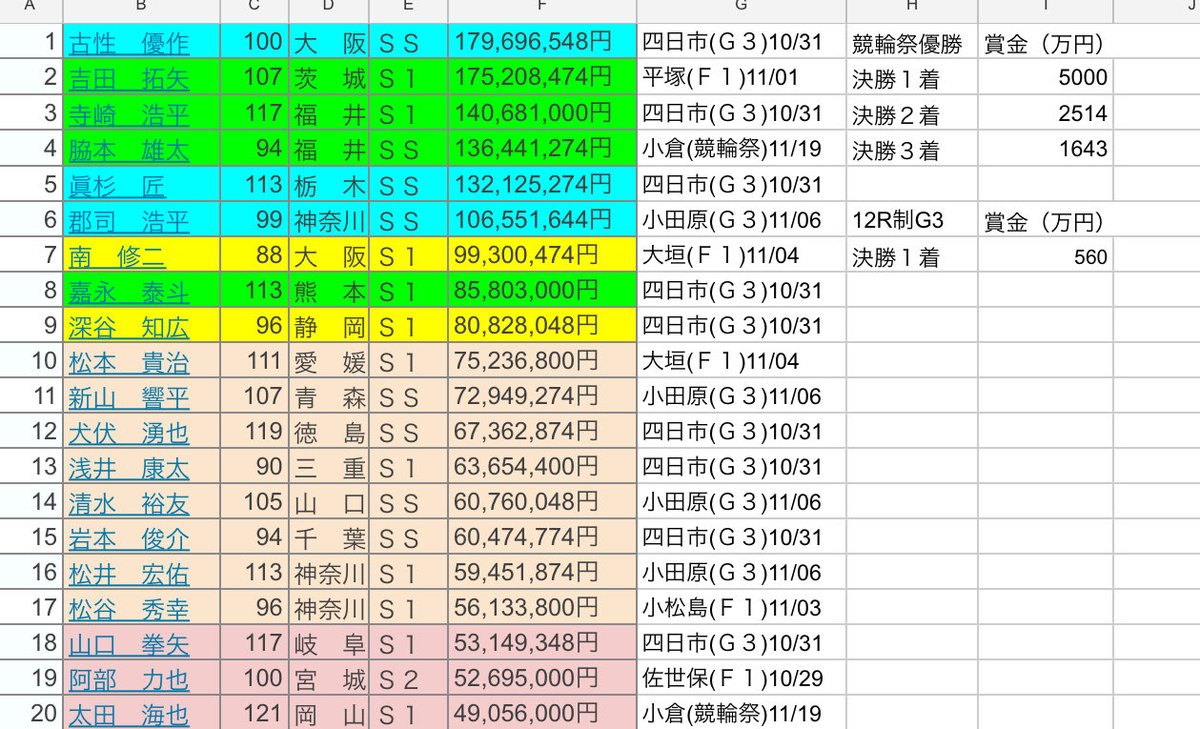Open the 岩本 俊介 link

point(128,538)
